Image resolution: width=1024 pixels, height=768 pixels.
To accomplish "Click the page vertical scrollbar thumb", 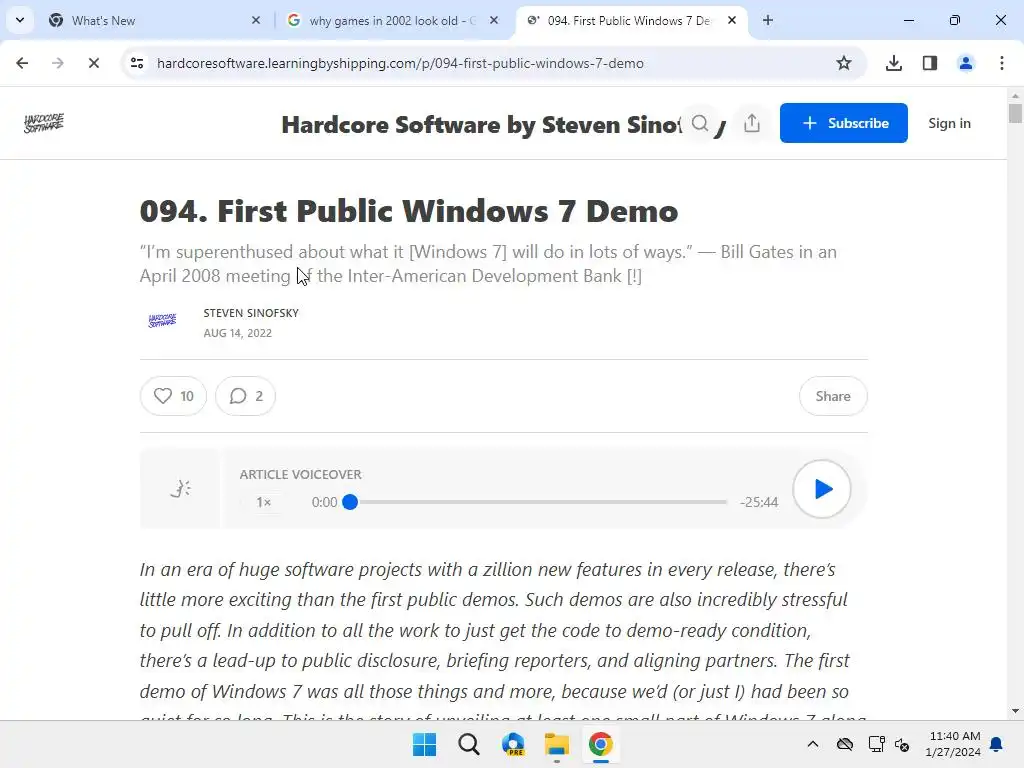I will (x=1015, y=113).
